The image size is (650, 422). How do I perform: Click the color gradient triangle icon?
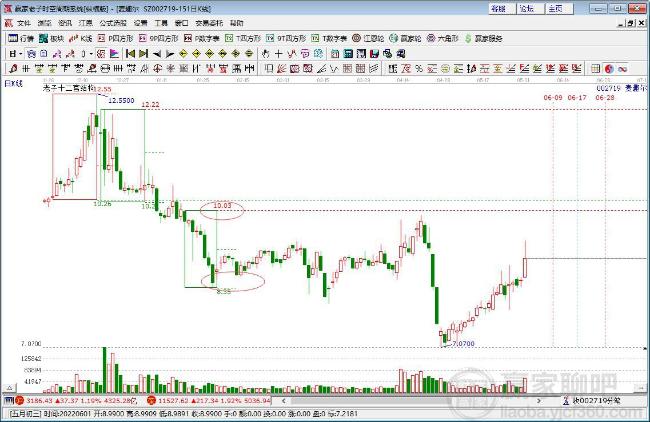tap(114, 53)
